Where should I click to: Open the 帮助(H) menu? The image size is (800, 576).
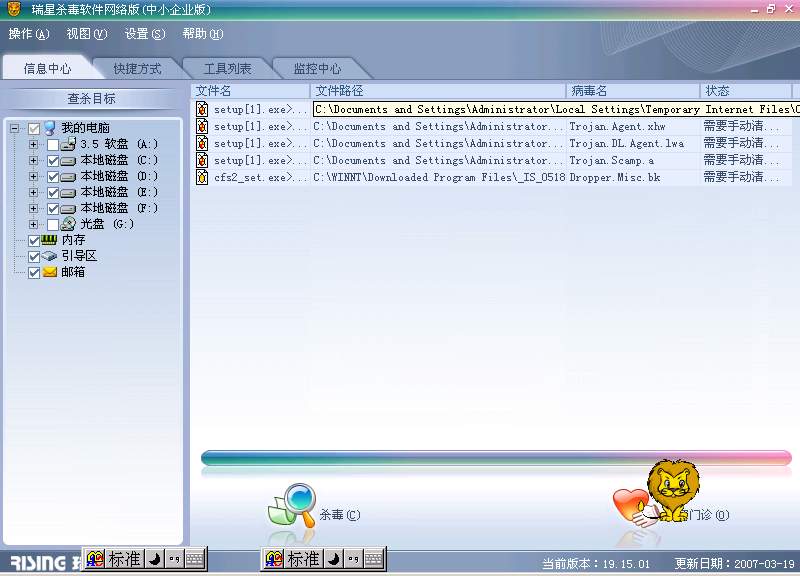click(203, 34)
